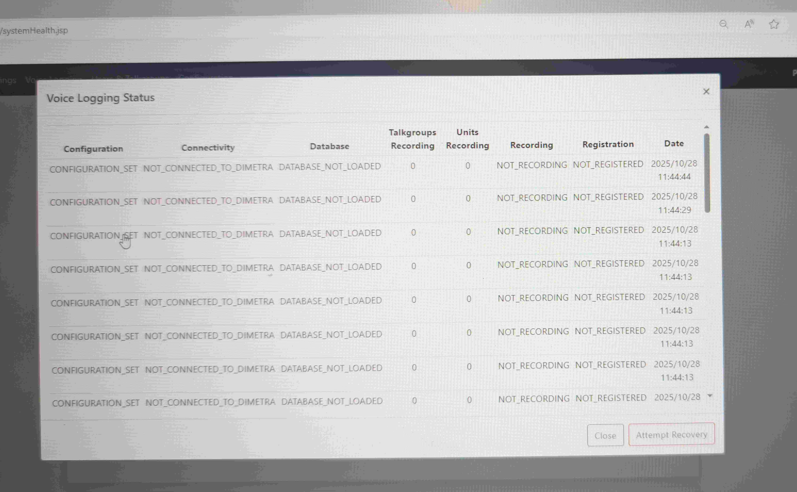Image resolution: width=797 pixels, height=492 pixels.
Task: Click Units Recording 0 in 11:44:29 row
Action: [x=468, y=198]
